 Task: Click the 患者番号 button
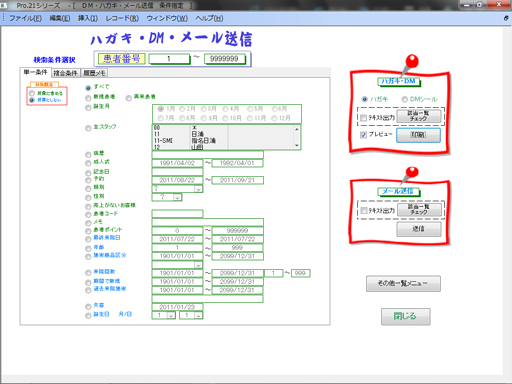coord(122,59)
